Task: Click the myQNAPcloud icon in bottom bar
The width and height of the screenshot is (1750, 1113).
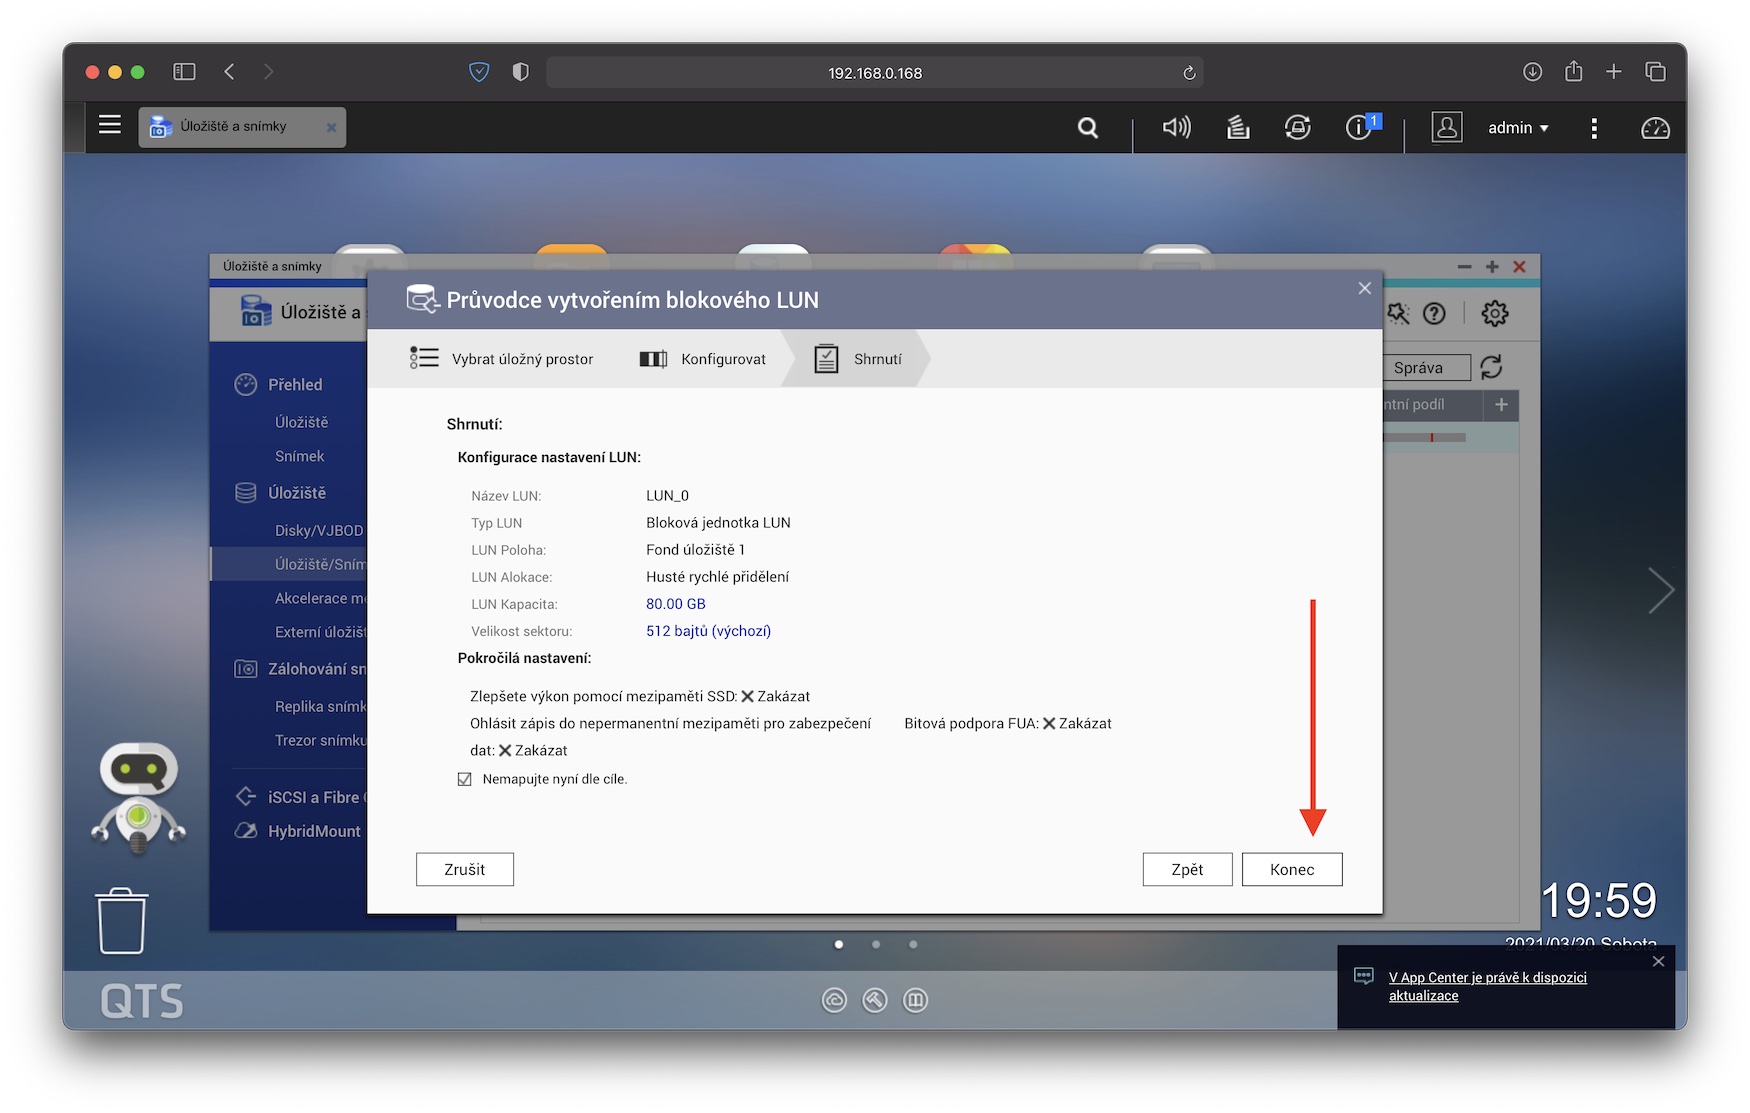Action: (834, 1000)
